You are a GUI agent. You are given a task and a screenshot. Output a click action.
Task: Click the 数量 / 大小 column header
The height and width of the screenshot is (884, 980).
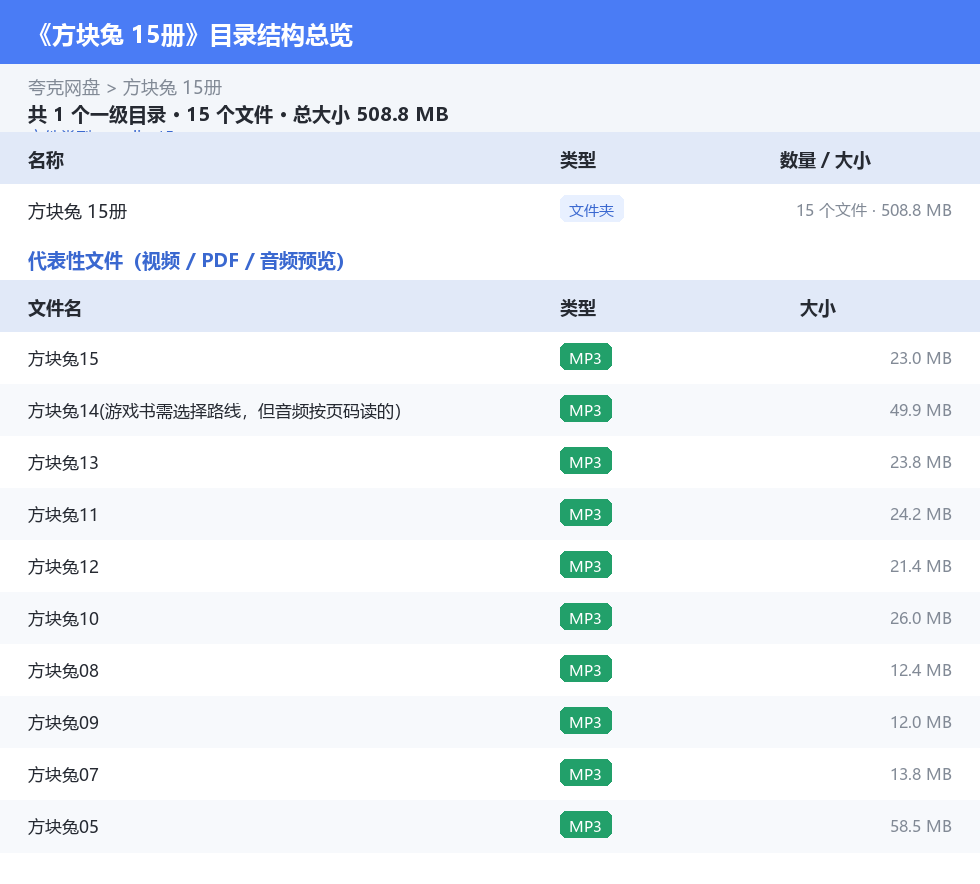pos(825,160)
